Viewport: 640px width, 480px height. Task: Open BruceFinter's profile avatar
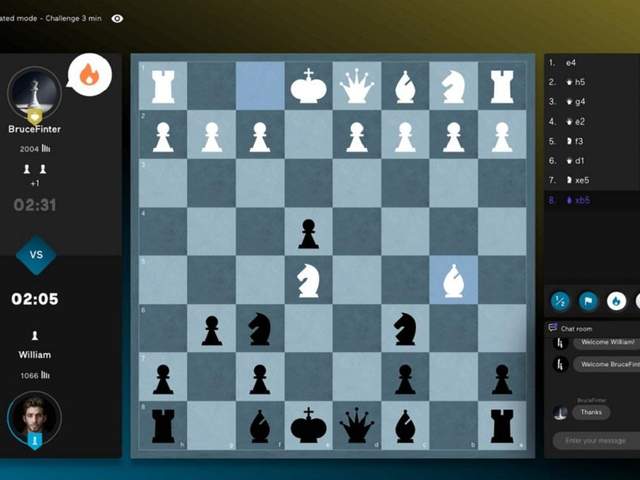[x=34, y=93]
